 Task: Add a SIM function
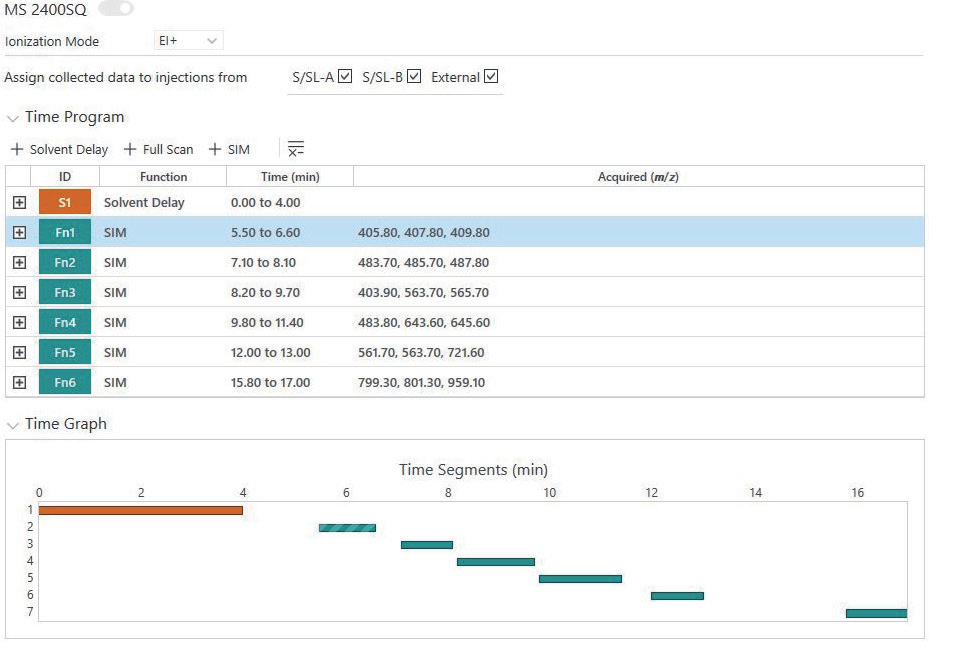[x=229, y=149]
